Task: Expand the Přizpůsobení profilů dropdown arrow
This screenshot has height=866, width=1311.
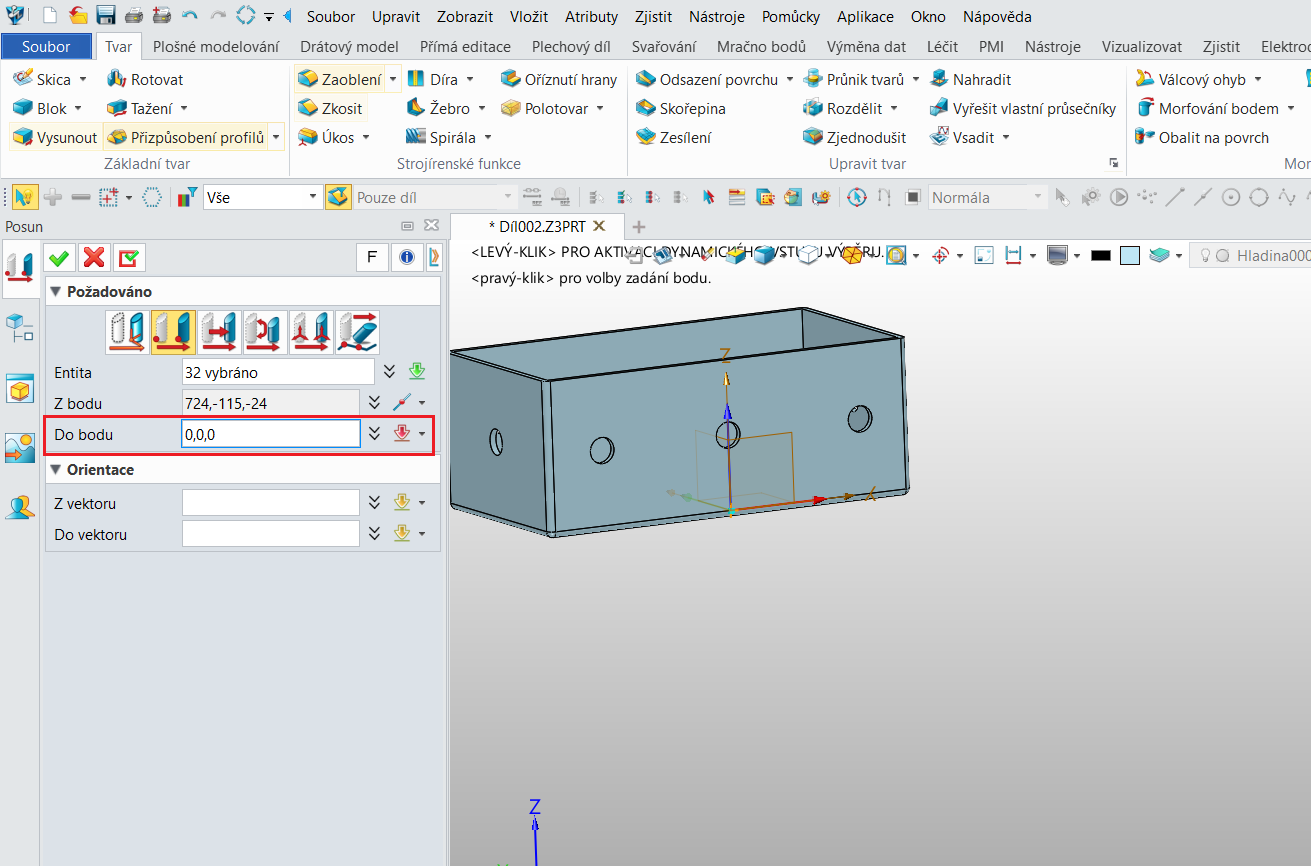Action: 276,137
